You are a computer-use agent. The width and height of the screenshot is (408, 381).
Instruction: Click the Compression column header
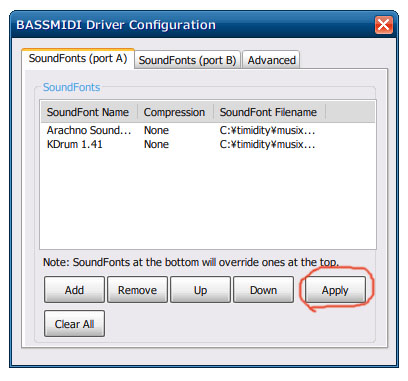point(175,112)
